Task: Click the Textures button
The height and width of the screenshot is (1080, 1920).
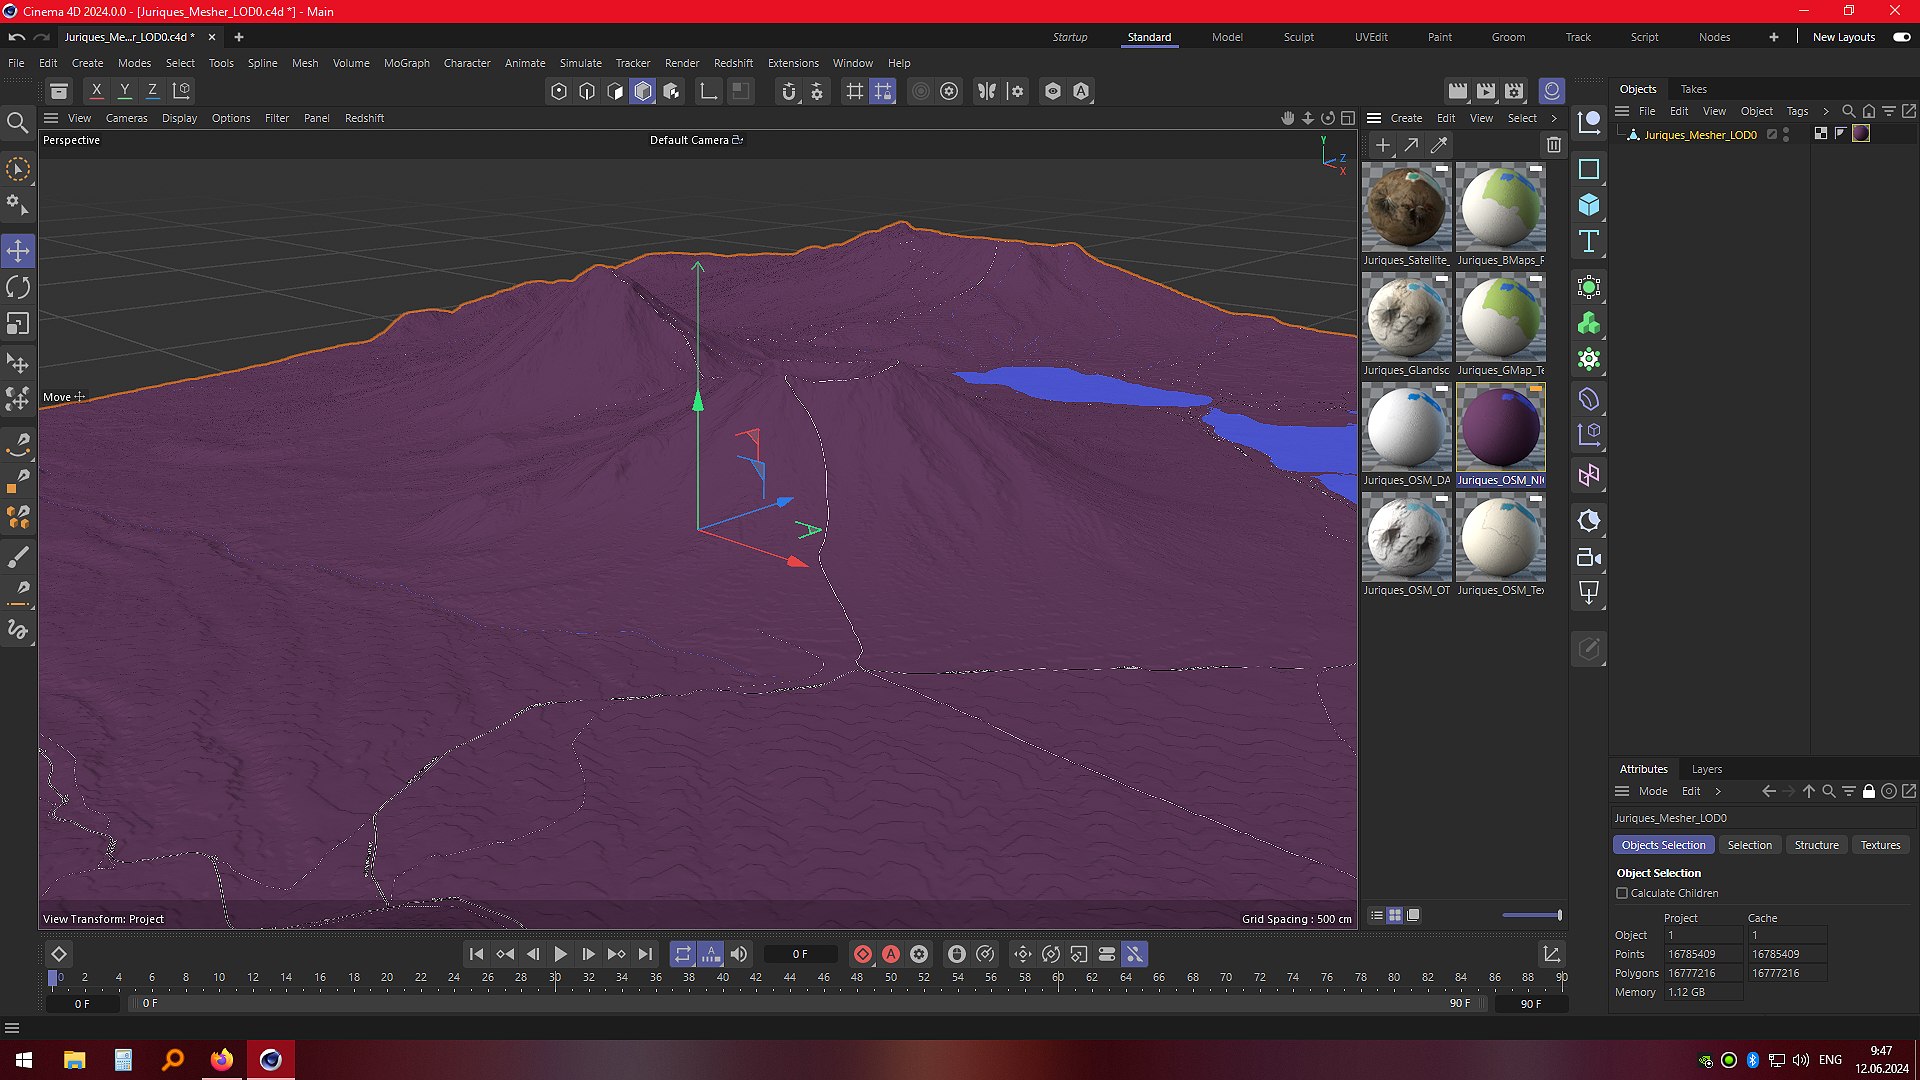Action: (1880, 845)
